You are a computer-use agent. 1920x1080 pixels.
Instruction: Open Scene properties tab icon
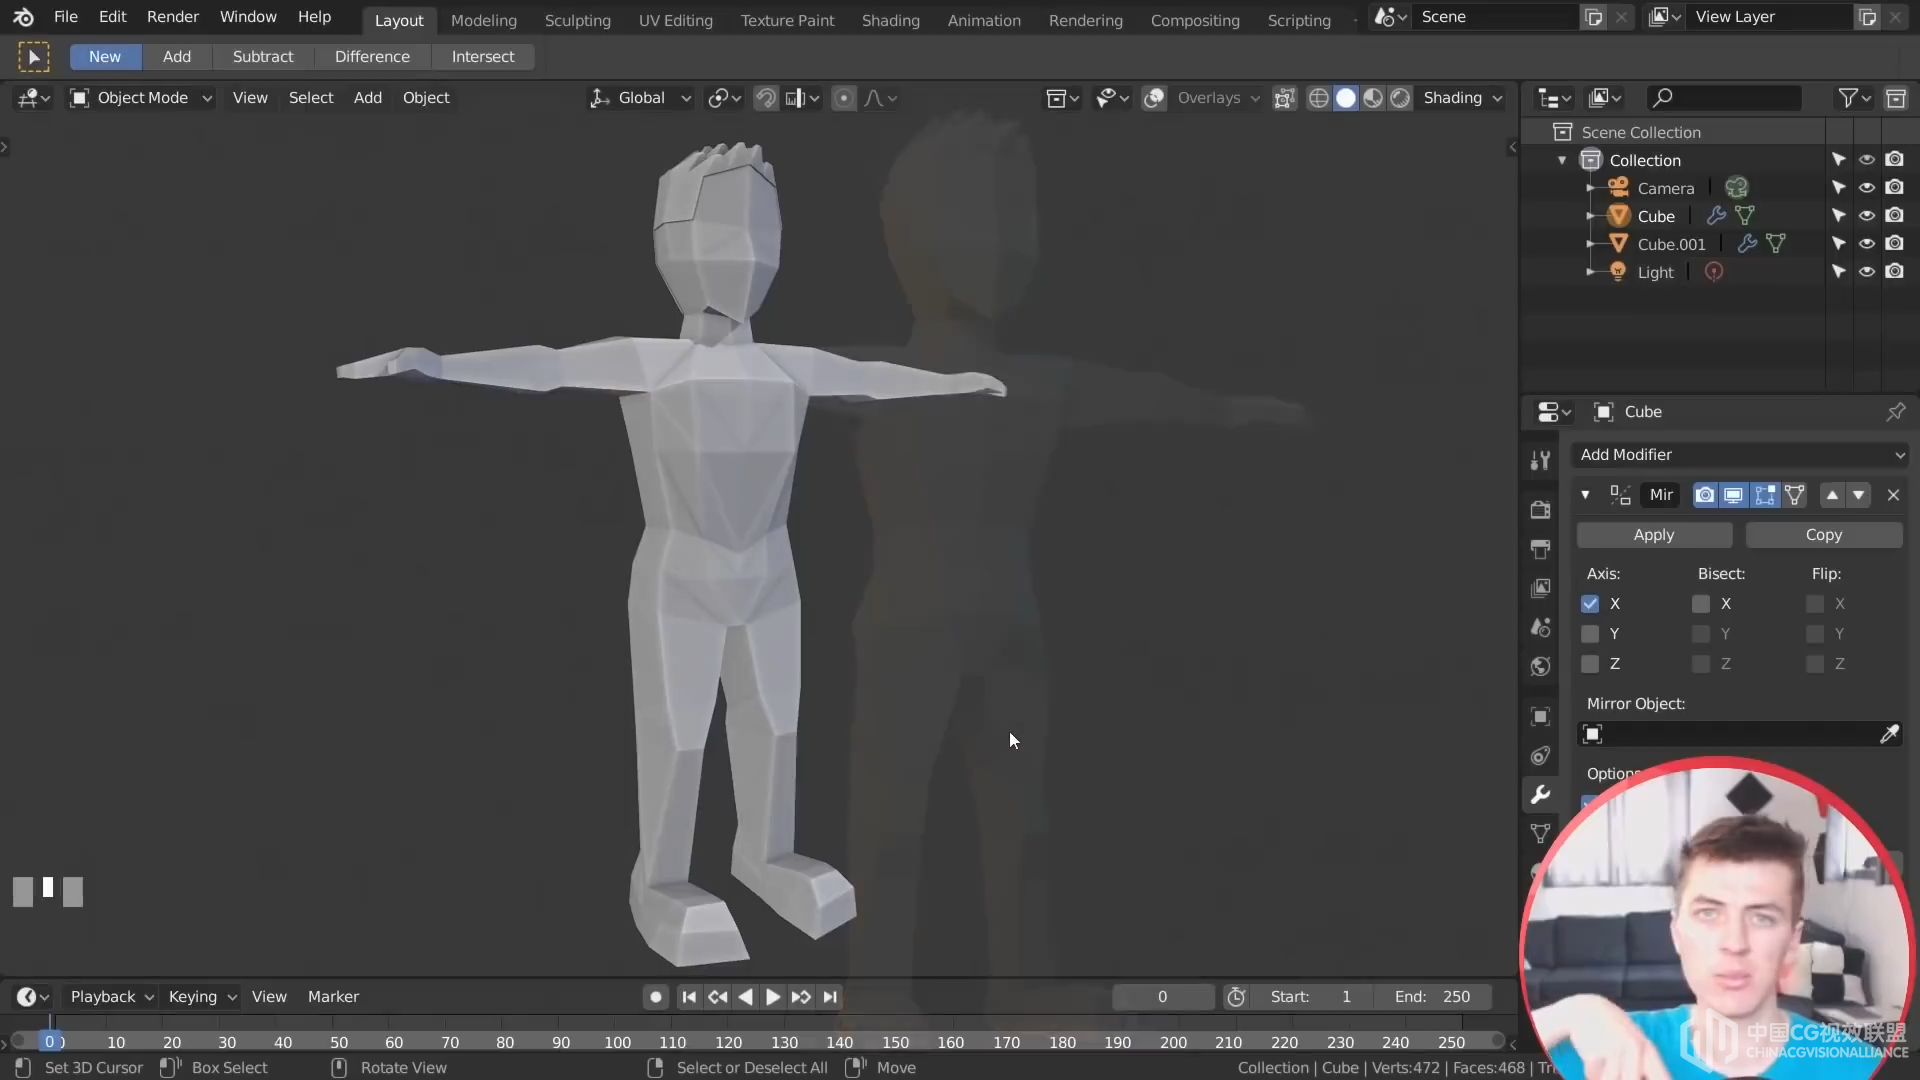[x=1540, y=627]
